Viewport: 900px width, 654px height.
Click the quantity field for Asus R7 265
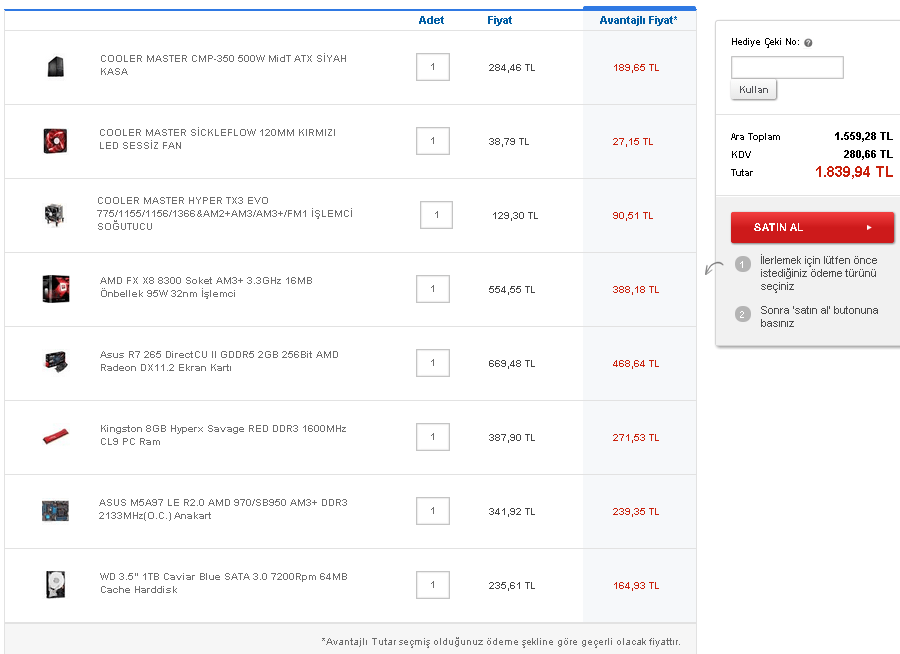click(x=433, y=363)
